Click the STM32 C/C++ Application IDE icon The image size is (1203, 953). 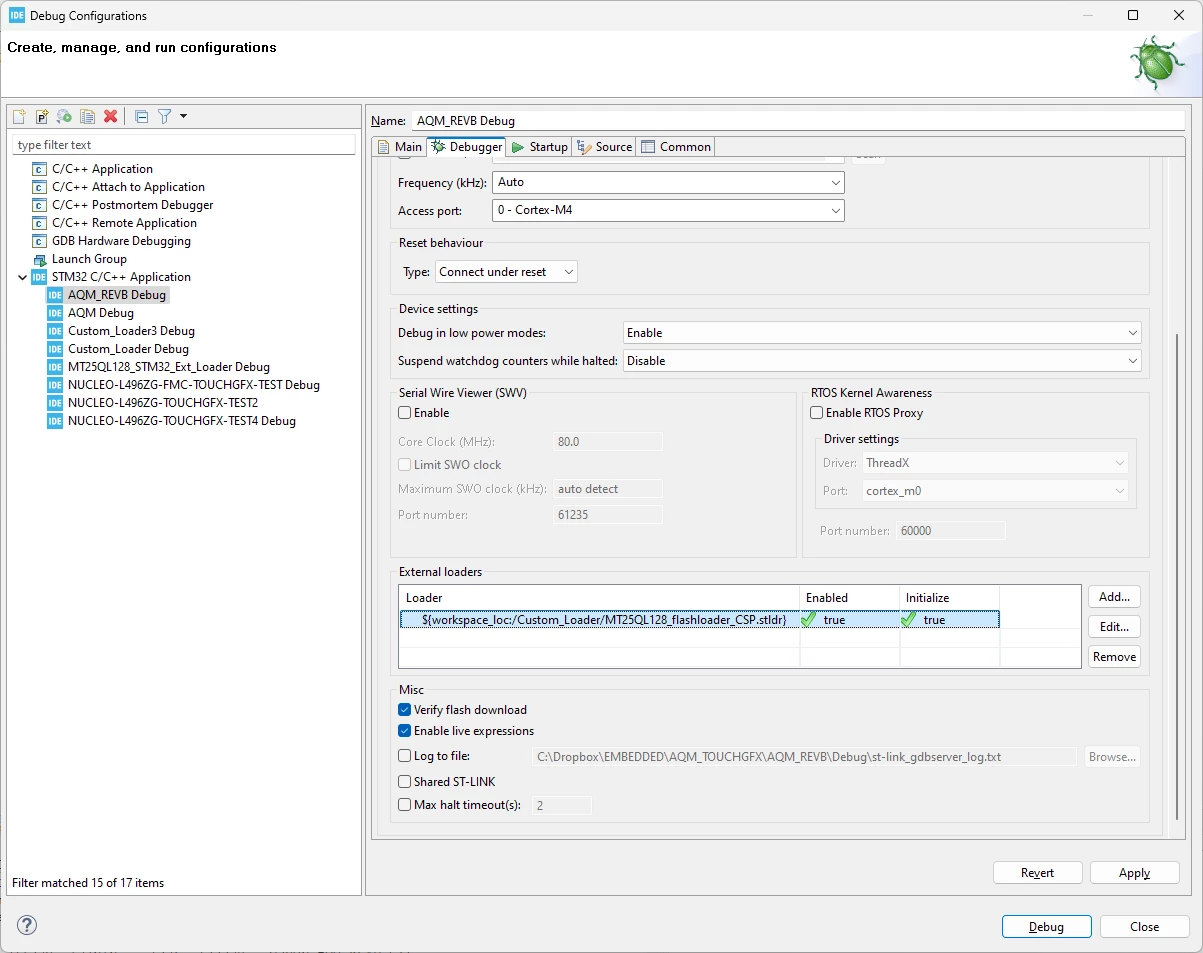pyautogui.click(x=39, y=277)
